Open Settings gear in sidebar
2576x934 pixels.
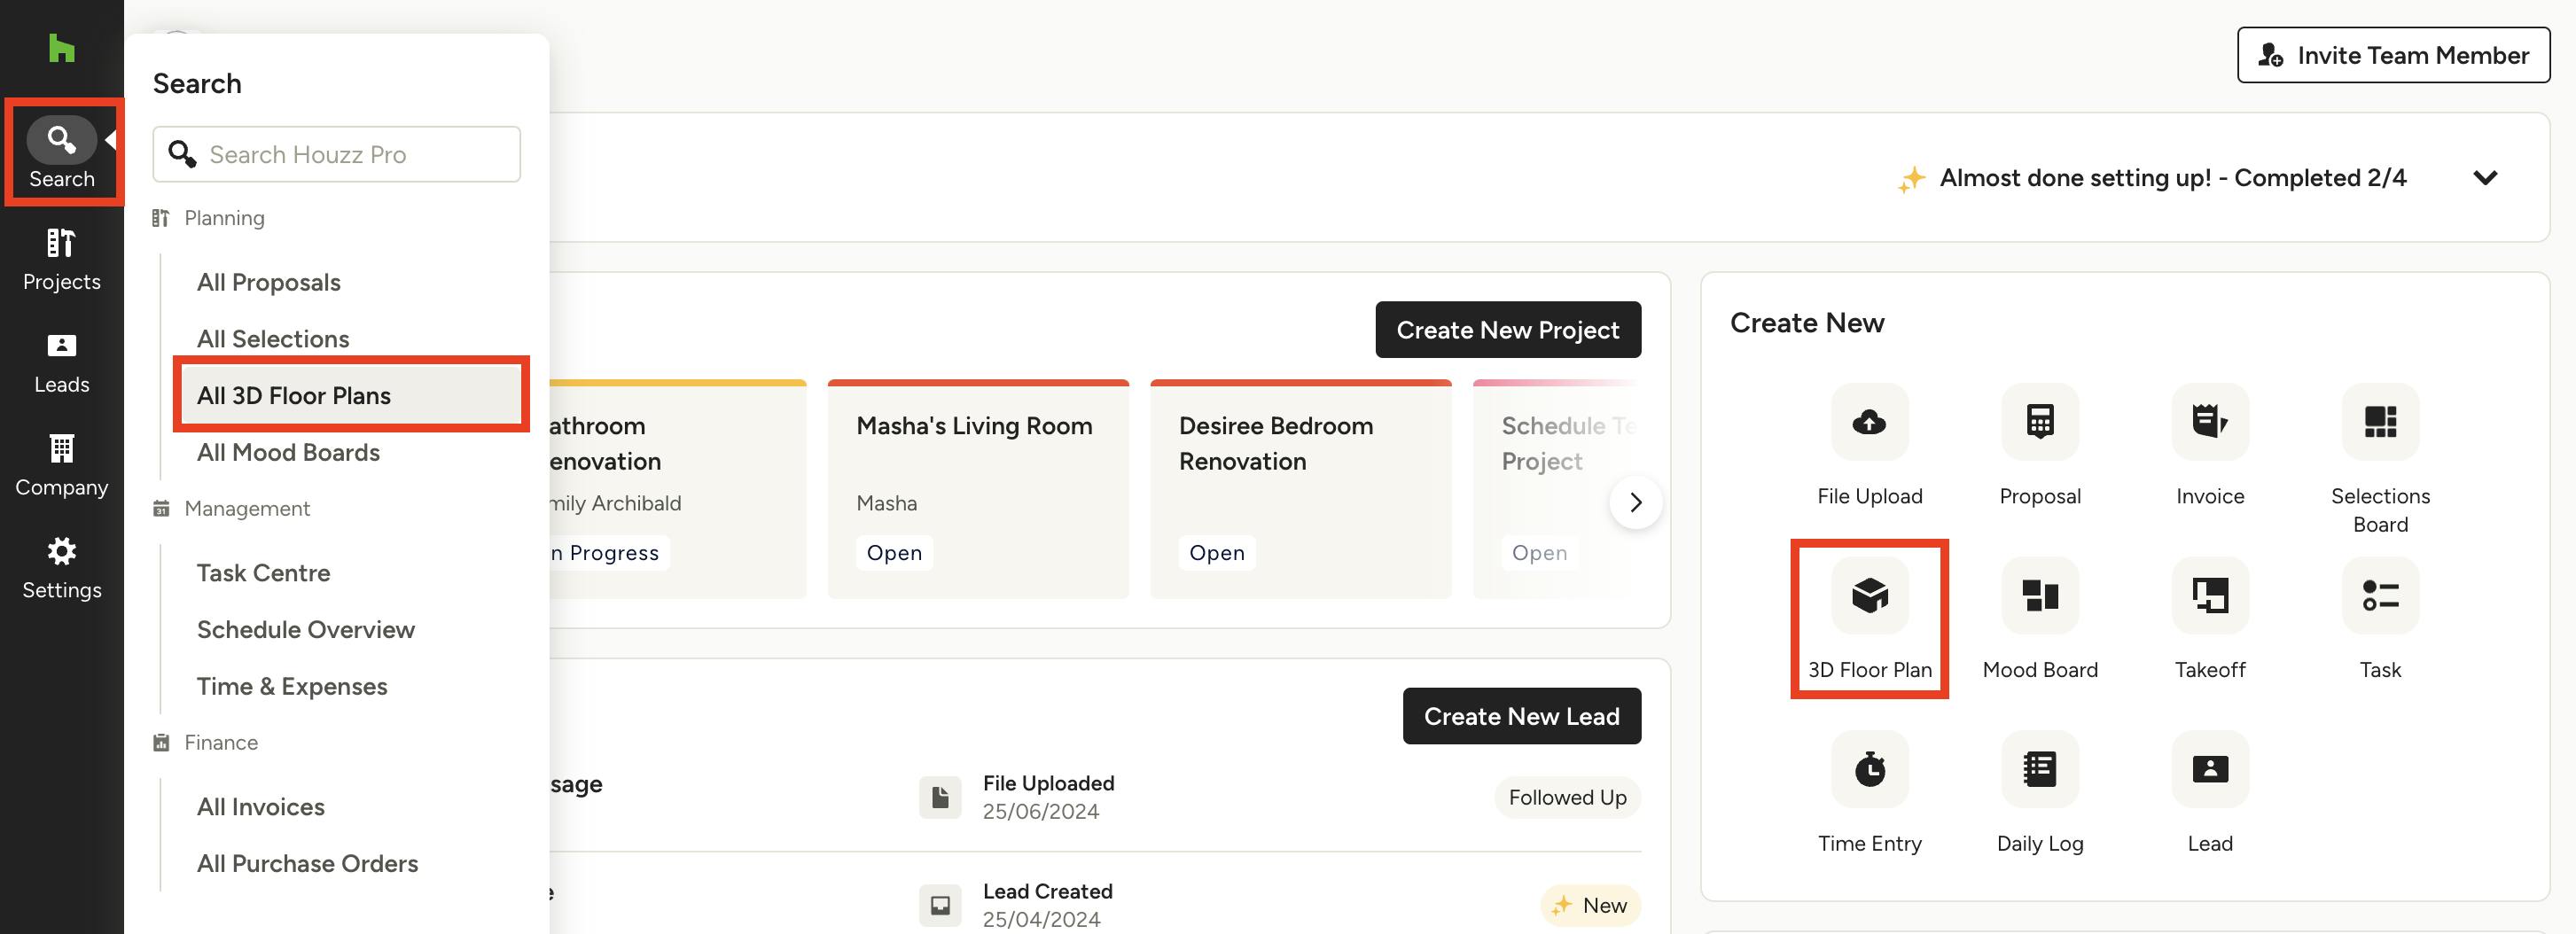pyautogui.click(x=62, y=568)
